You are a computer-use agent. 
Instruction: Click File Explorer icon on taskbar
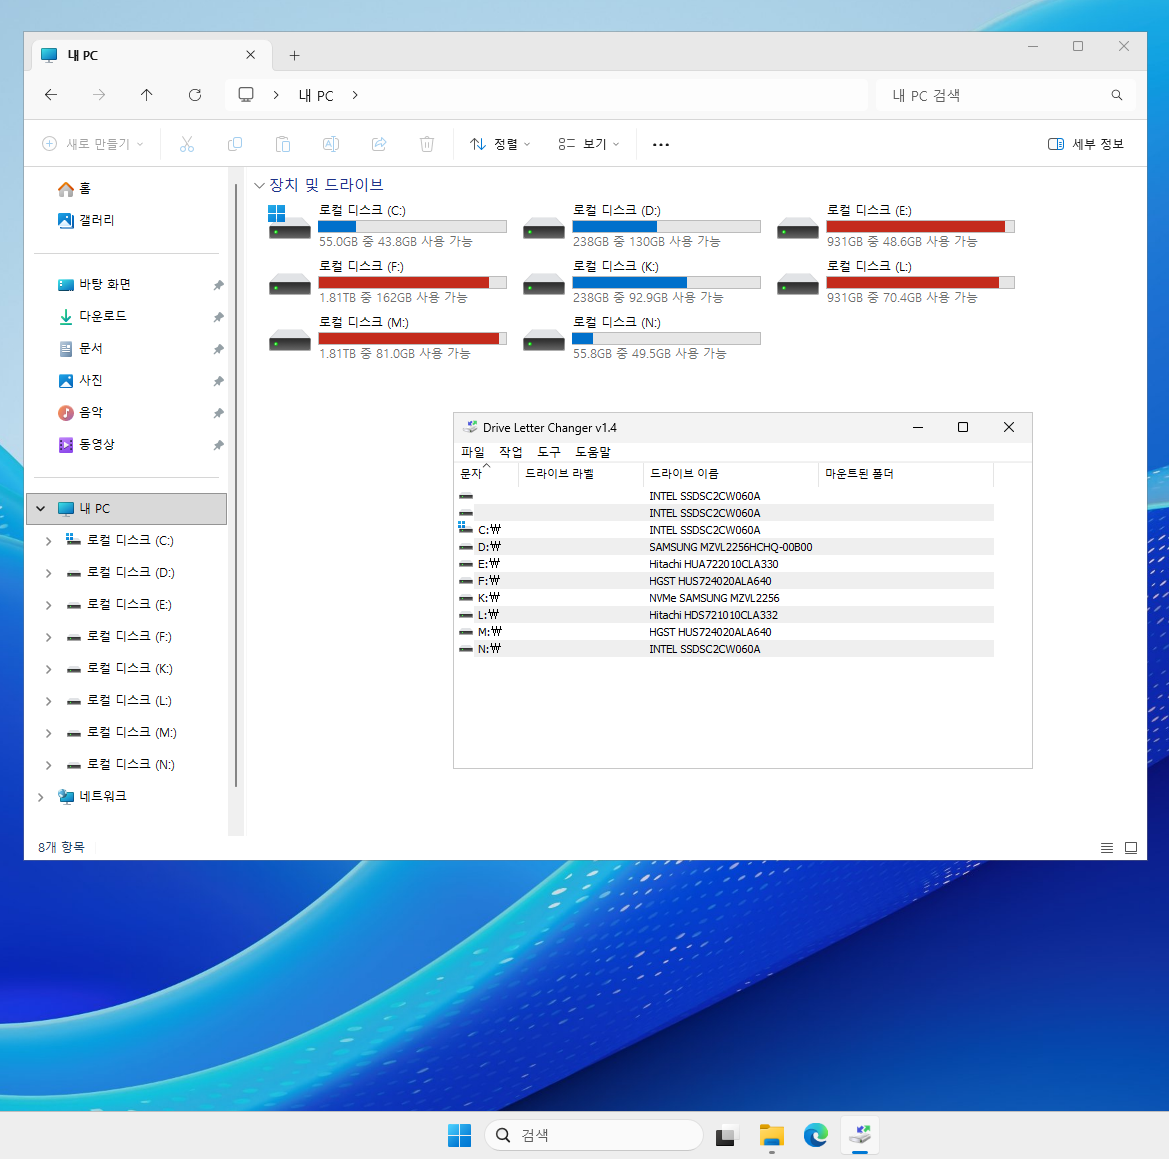(x=771, y=1135)
